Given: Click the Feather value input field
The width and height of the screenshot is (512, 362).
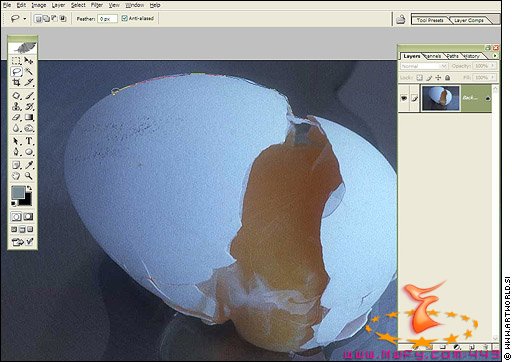Looking at the screenshot, I should click(107, 19).
